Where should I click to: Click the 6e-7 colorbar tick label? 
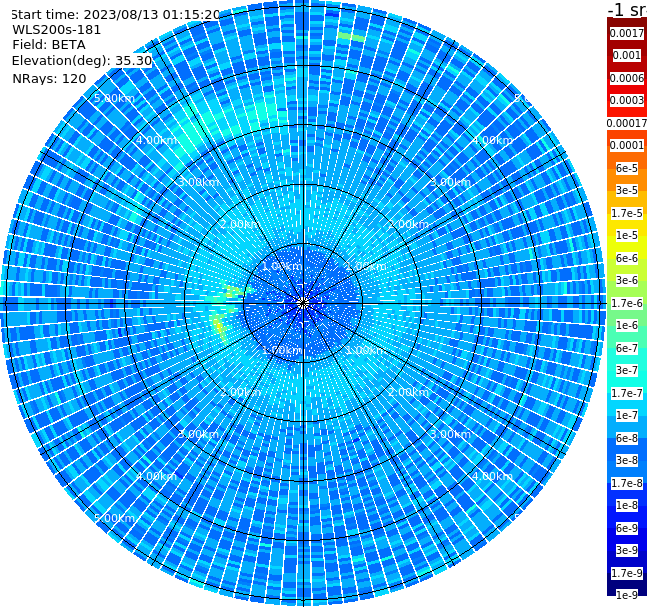click(627, 348)
